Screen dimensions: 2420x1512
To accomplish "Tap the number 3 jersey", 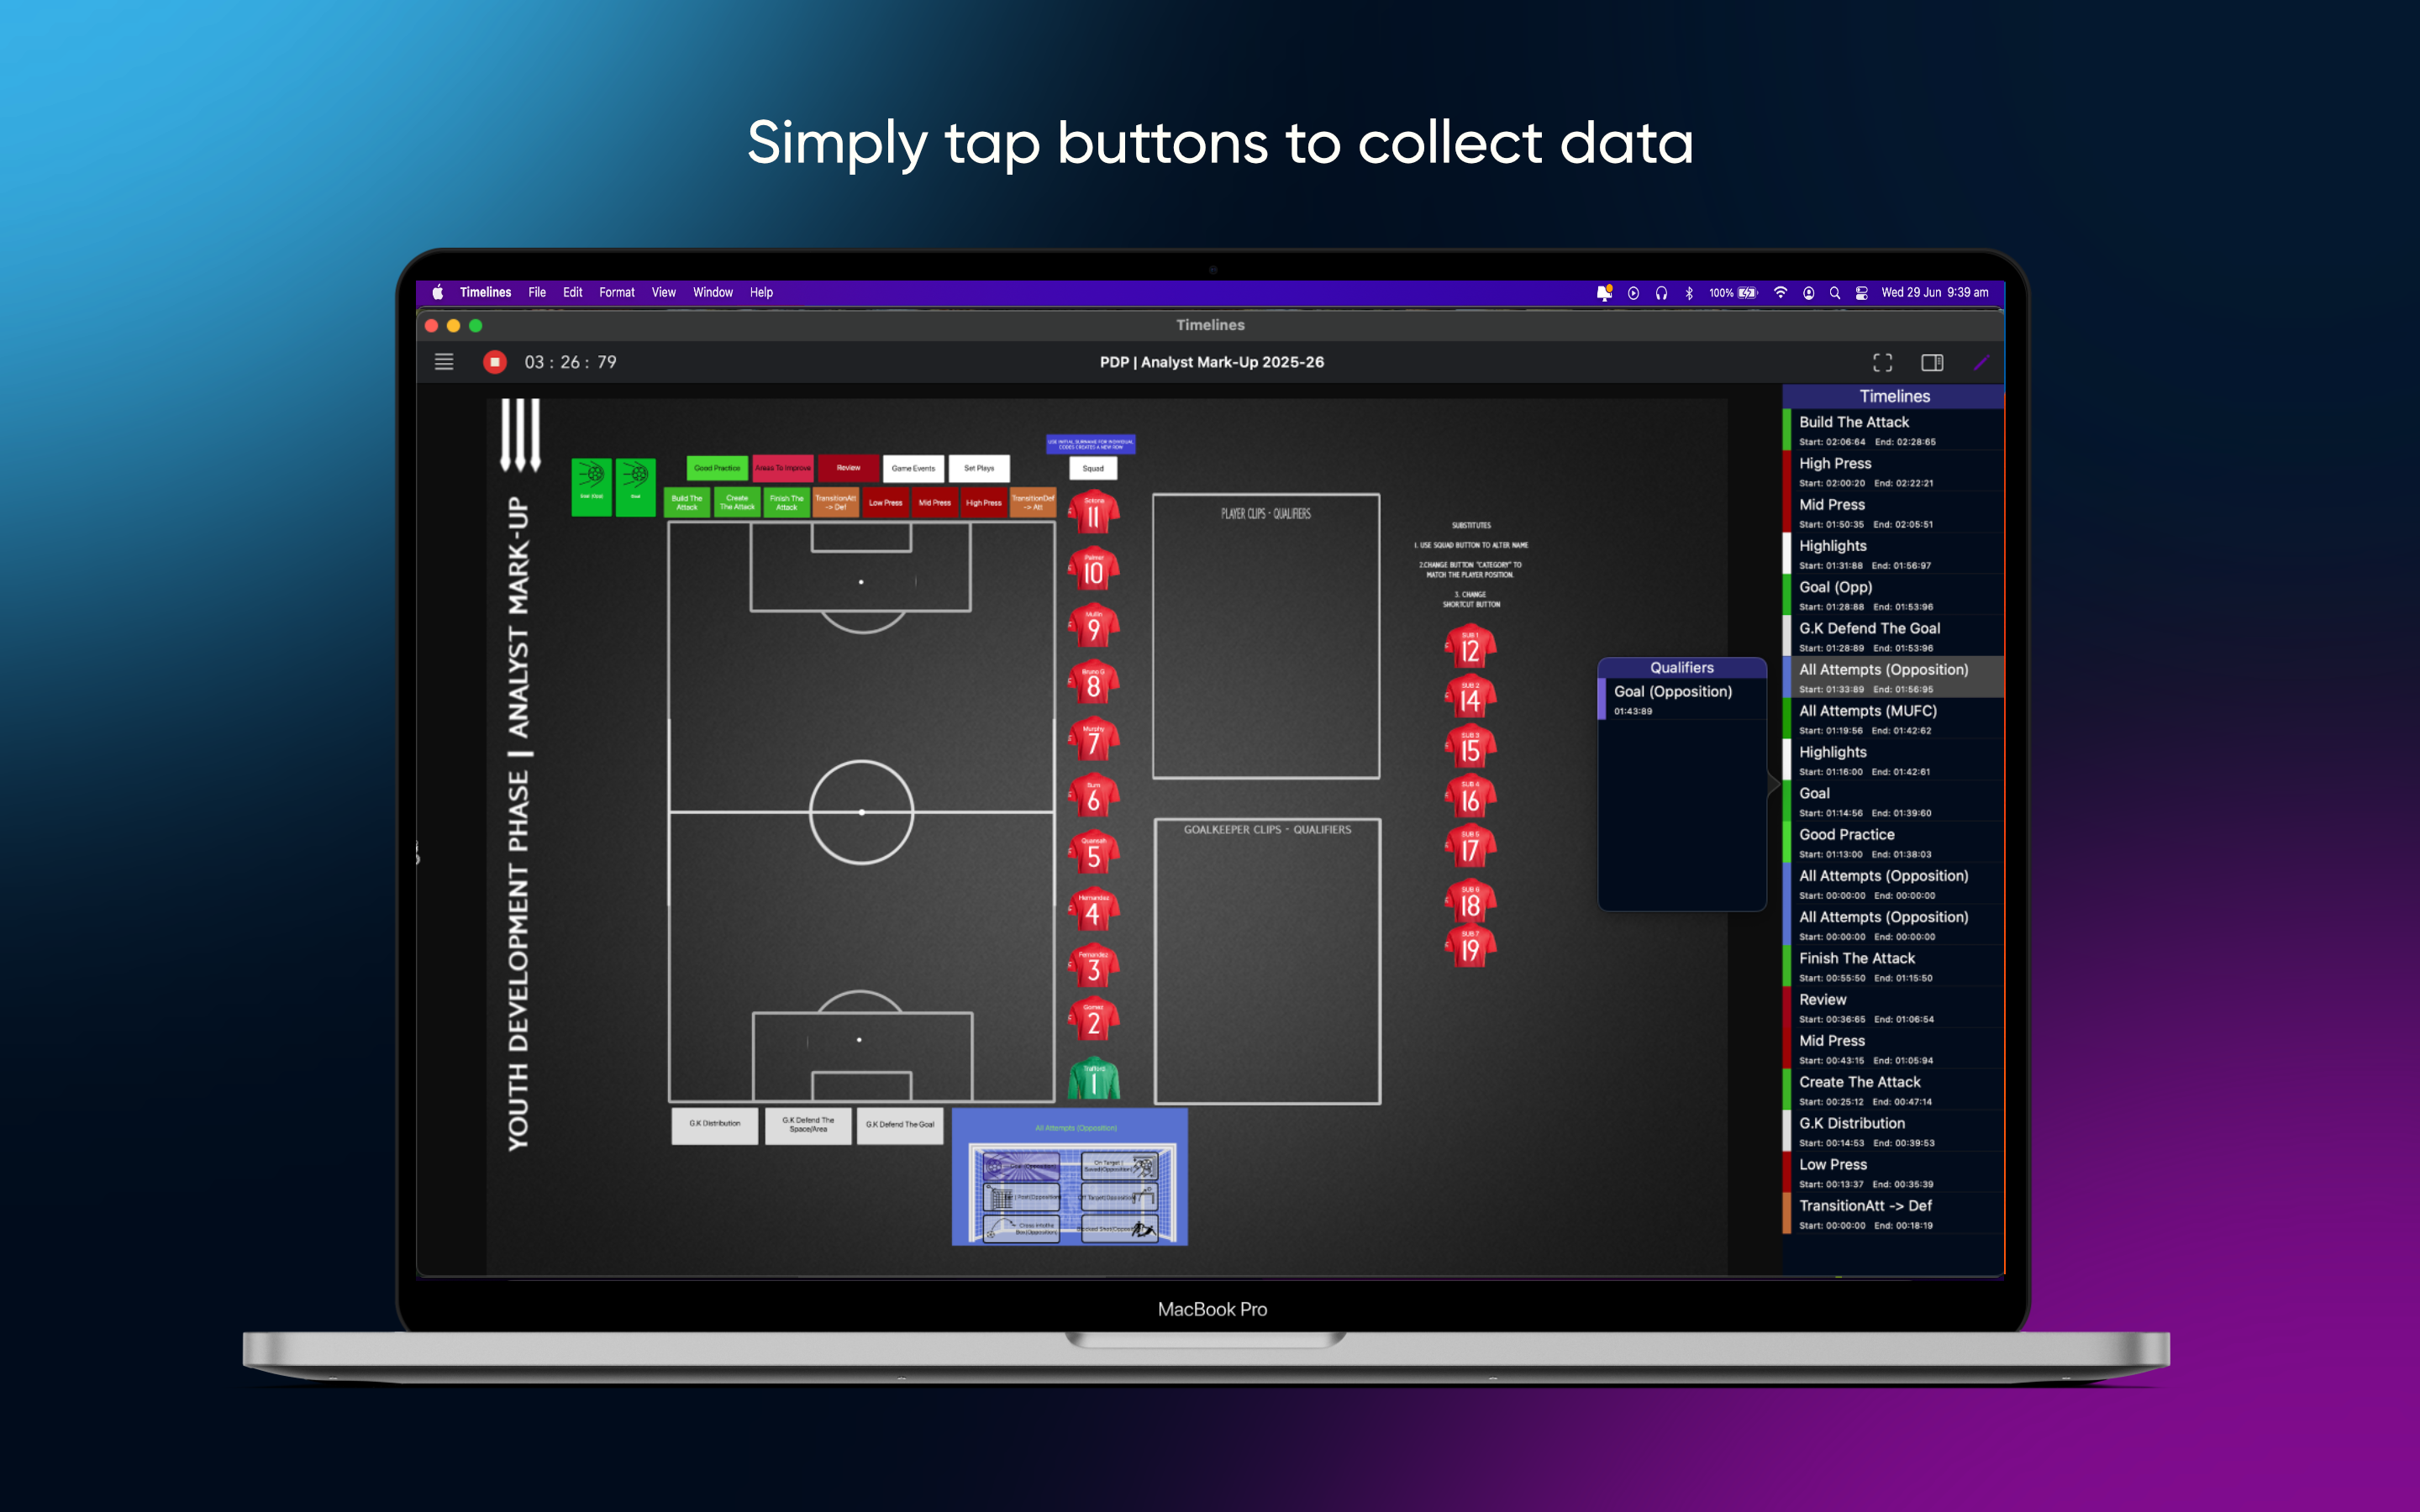I will pos(1093,966).
